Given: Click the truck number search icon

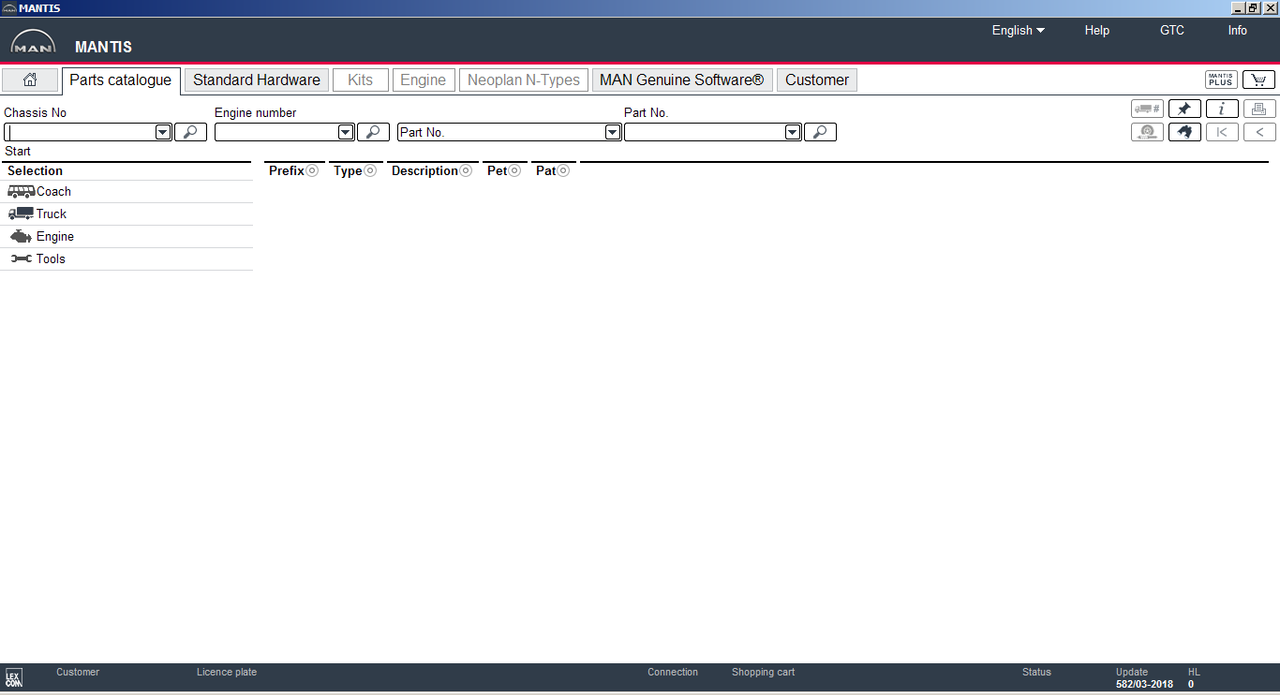Looking at the screenshot, I should coord(1147,109).
